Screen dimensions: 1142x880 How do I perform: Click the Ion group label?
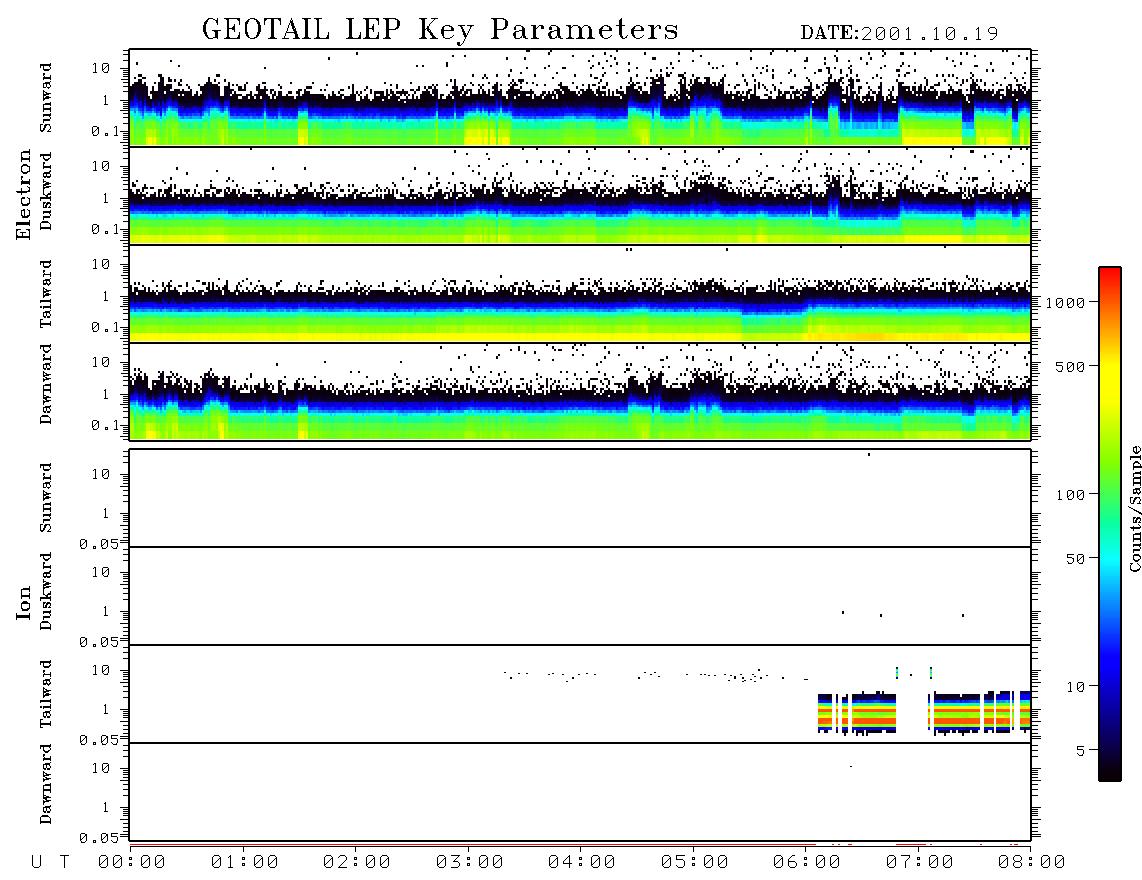(x=23, y=602)
